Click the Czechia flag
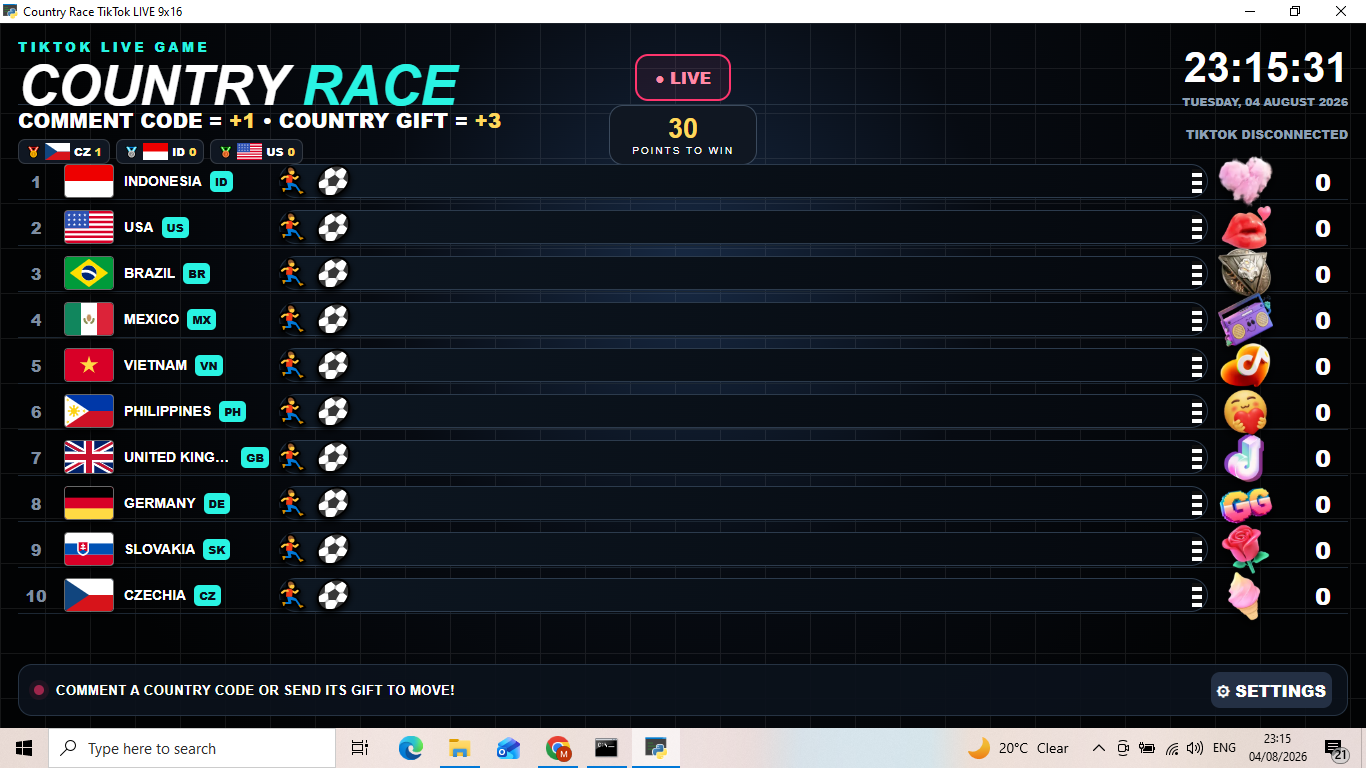 point(89,595)
